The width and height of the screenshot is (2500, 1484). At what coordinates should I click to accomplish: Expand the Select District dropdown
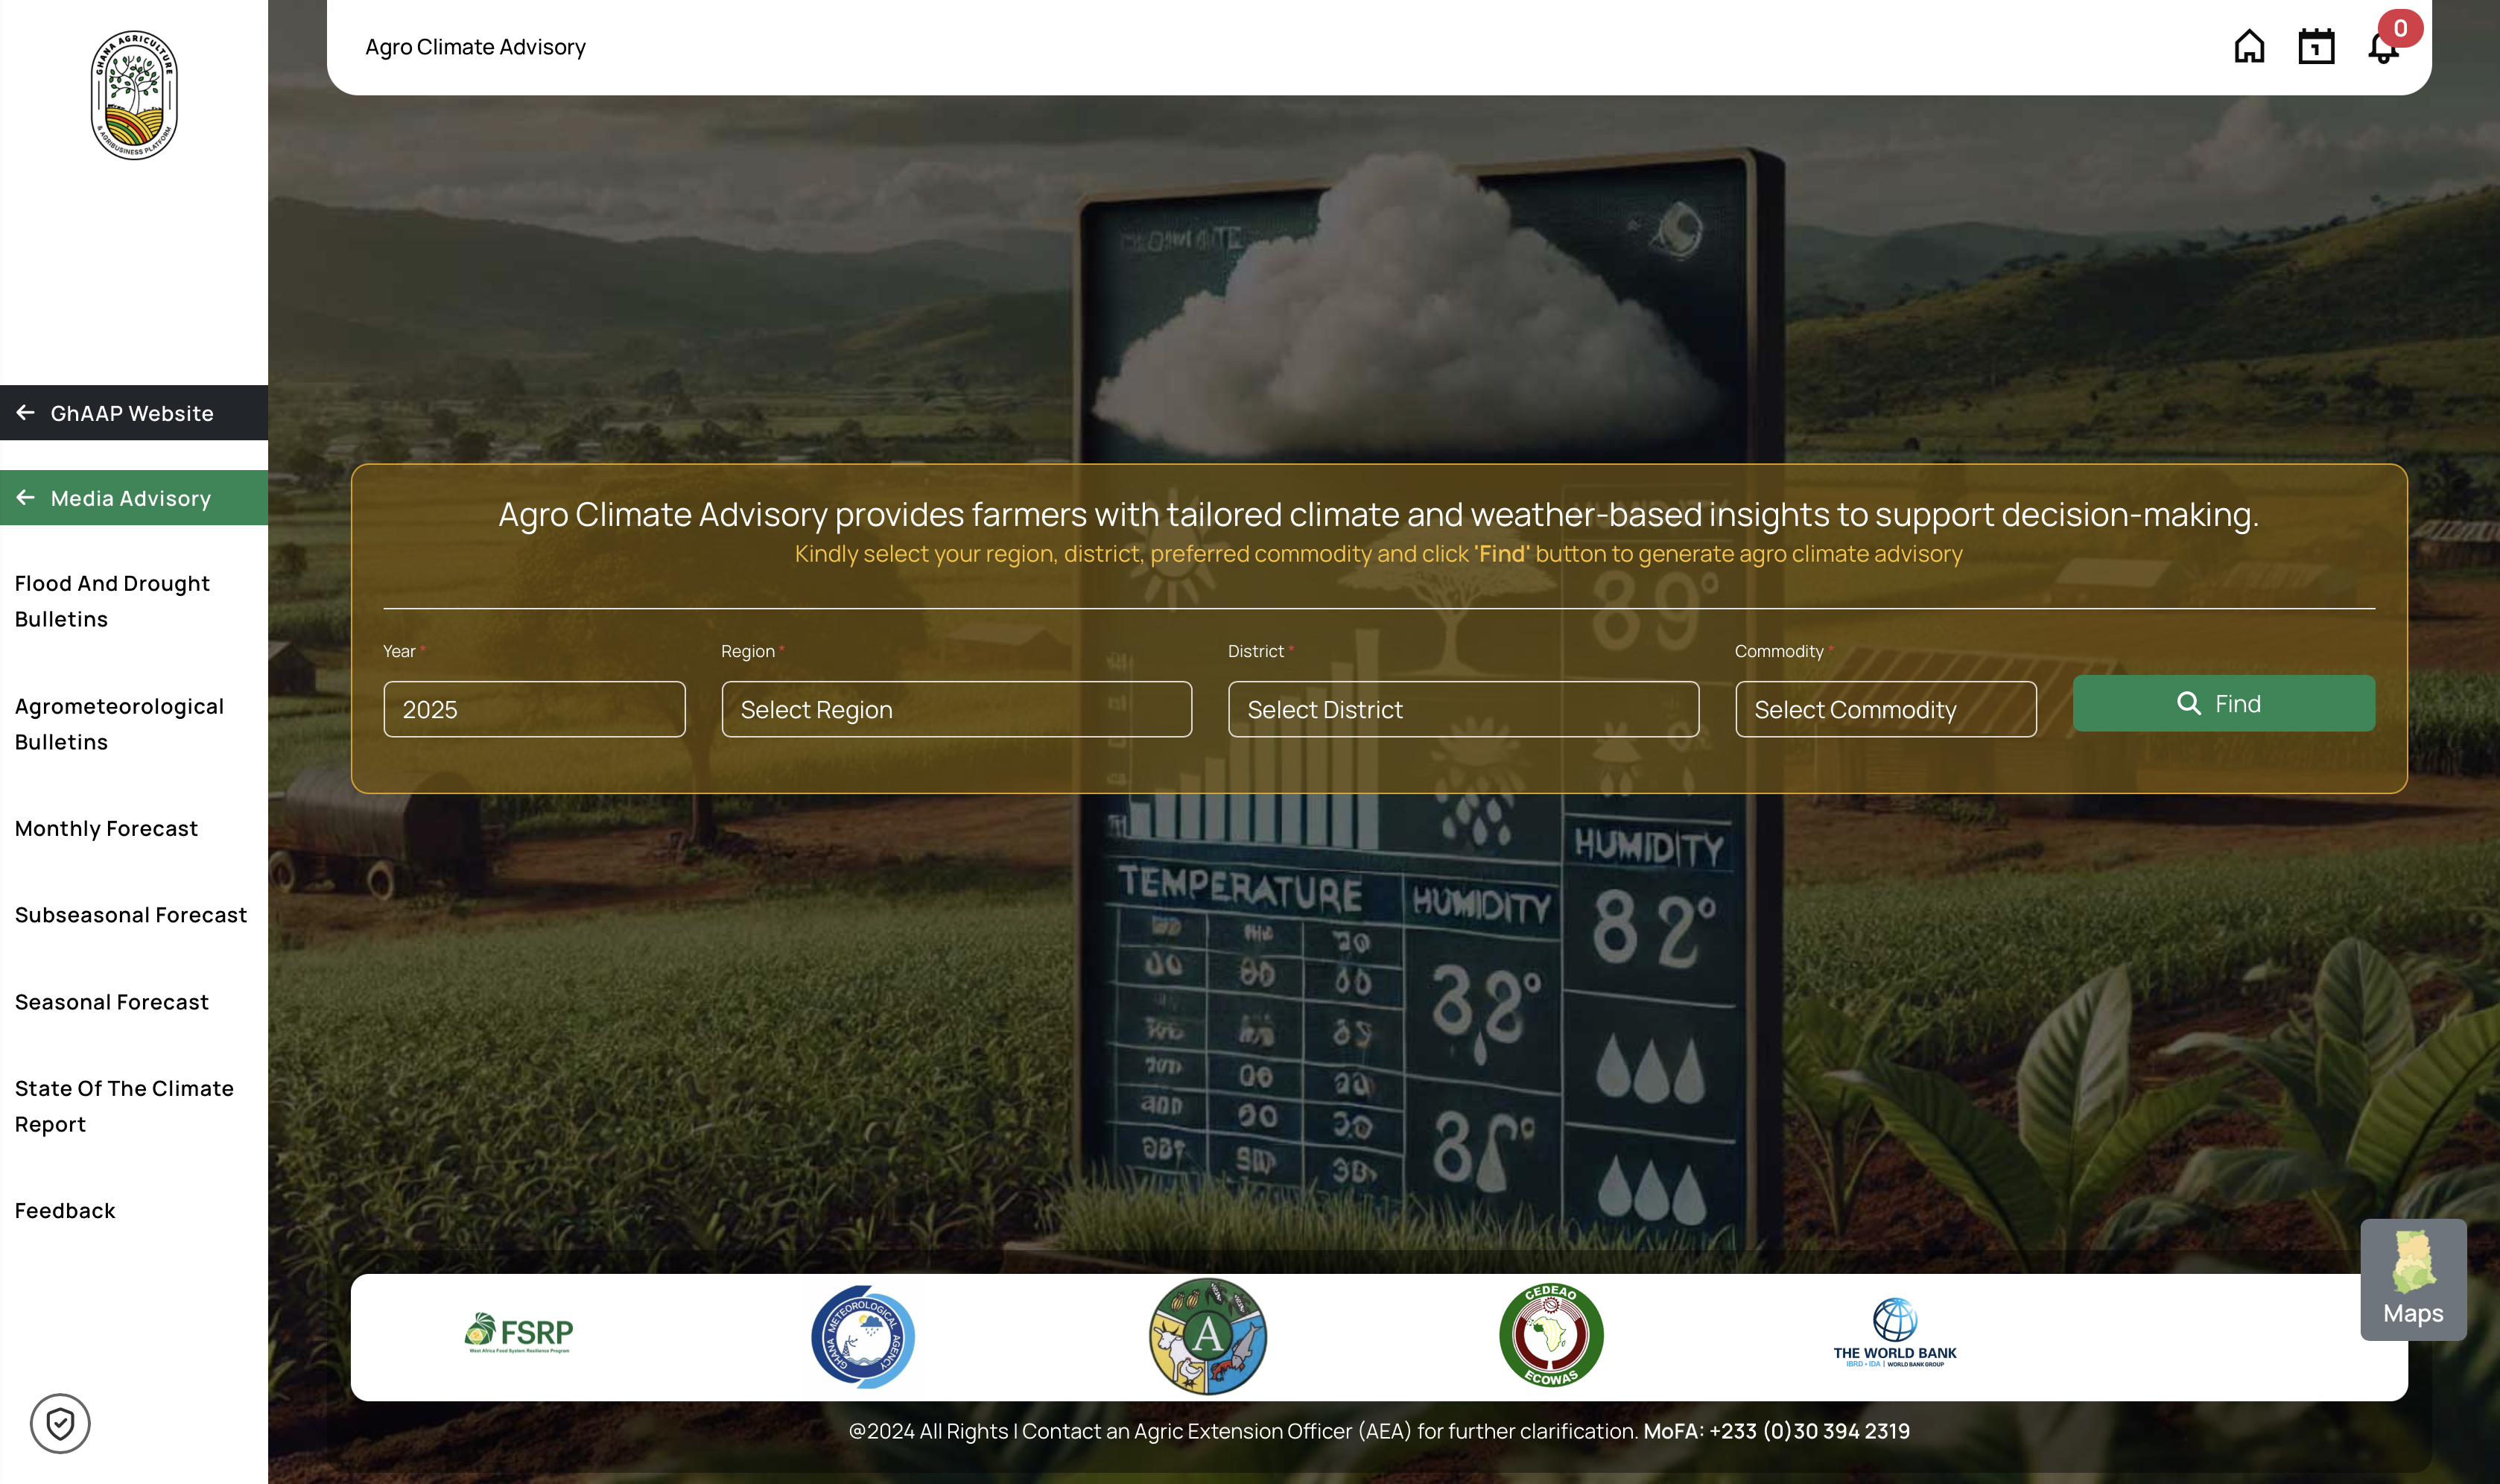[x=1462, y=709]
